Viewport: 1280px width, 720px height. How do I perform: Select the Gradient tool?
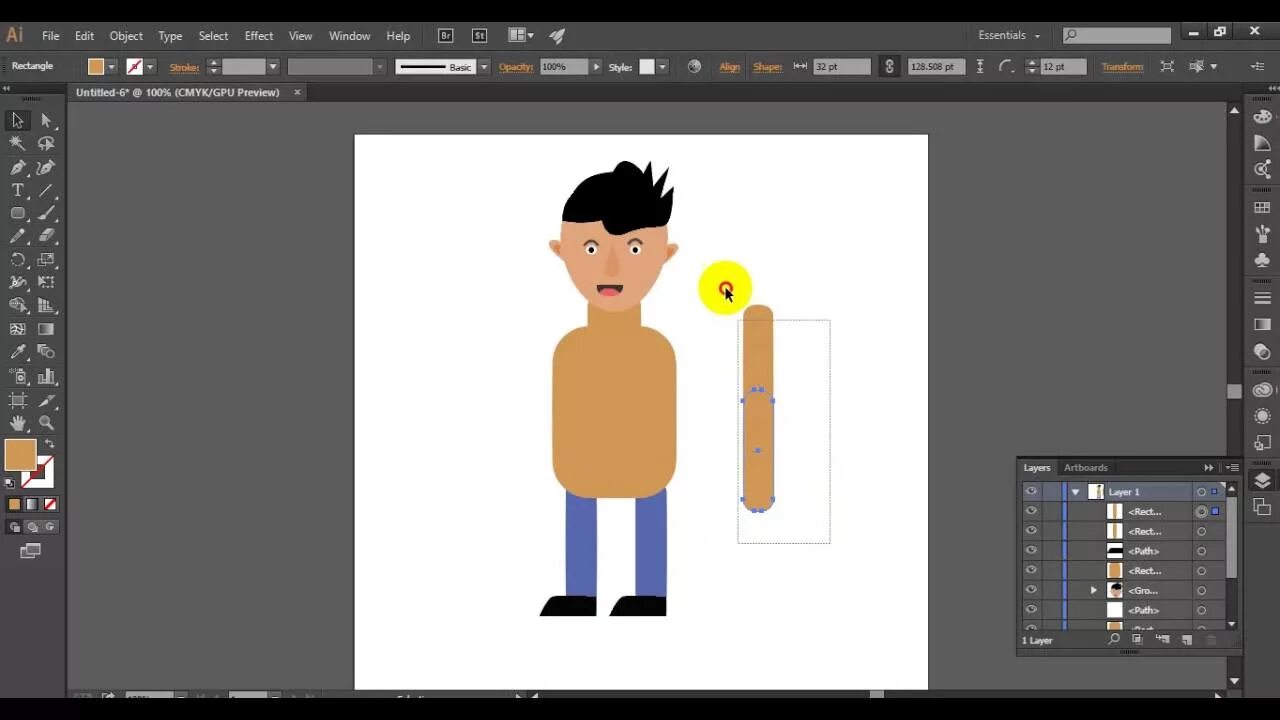(46, 329)
